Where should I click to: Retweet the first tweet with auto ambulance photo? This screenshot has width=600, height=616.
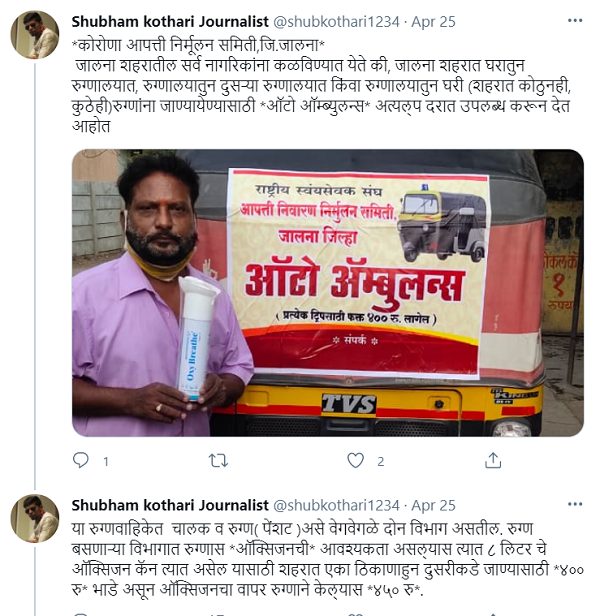(x=218, y=460)
